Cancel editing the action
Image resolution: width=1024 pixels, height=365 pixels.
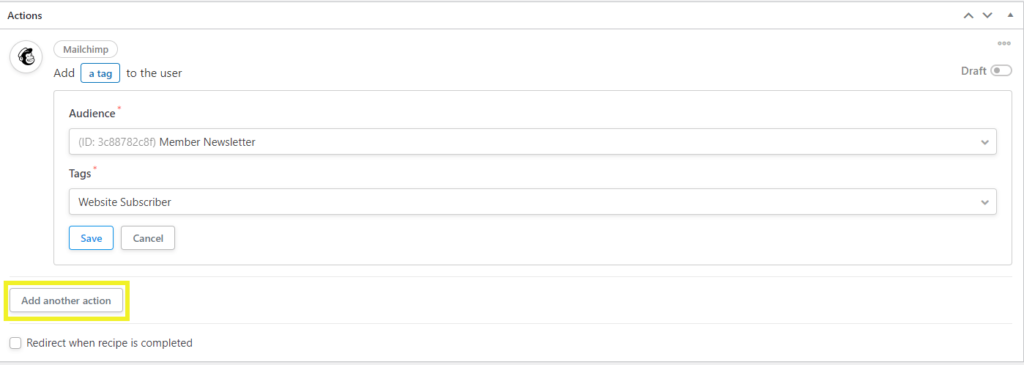(148, 238)
